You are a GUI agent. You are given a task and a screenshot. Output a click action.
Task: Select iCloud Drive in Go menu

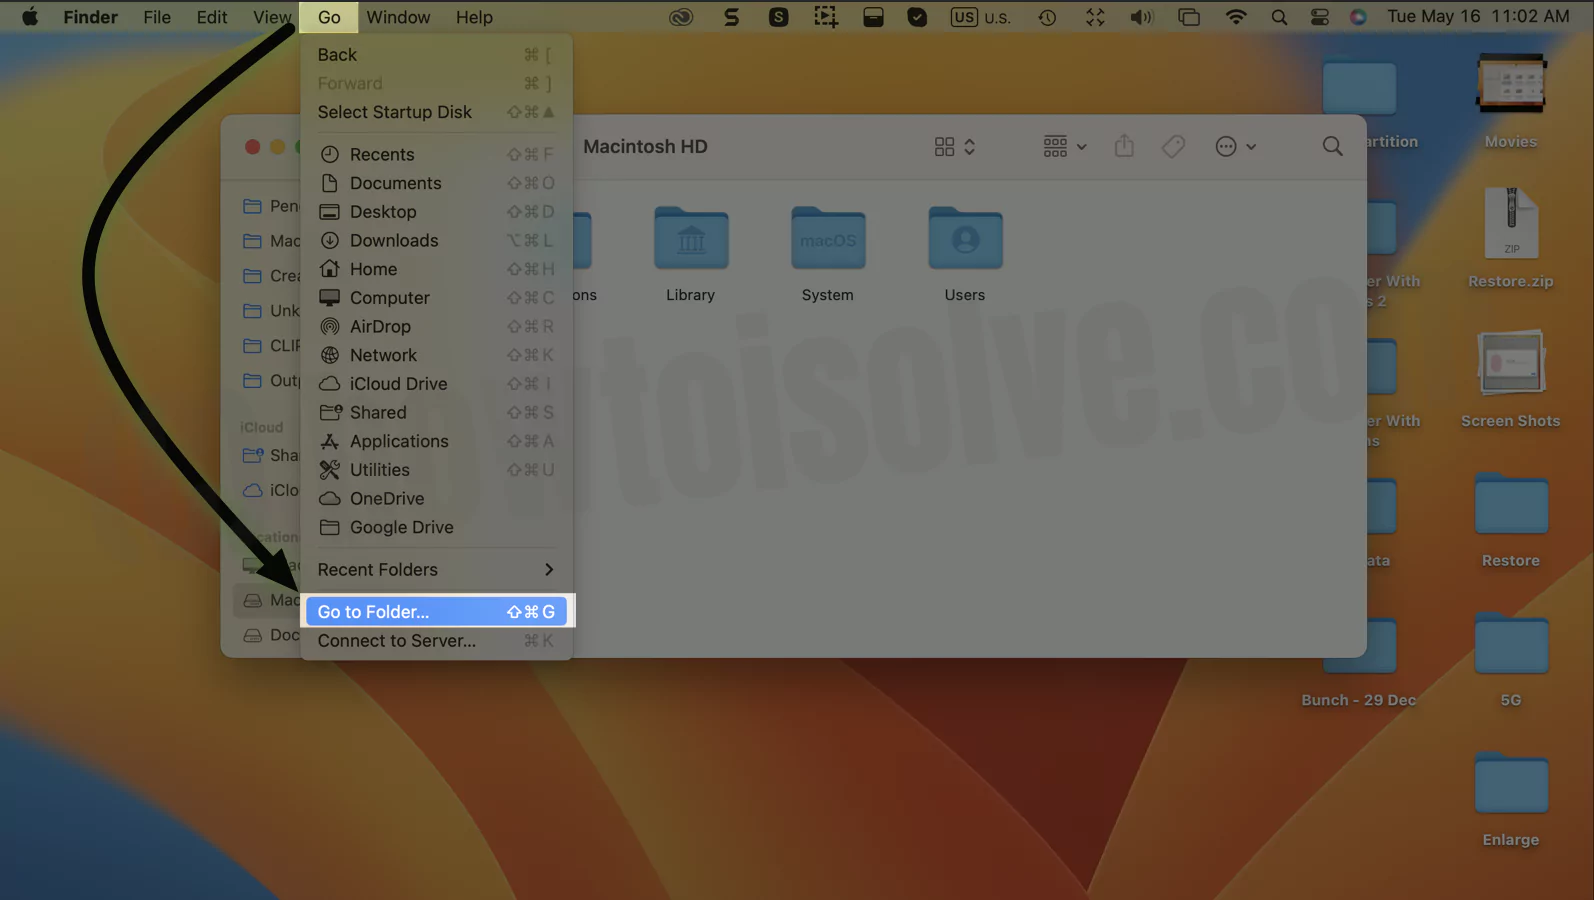coord(398,384)
